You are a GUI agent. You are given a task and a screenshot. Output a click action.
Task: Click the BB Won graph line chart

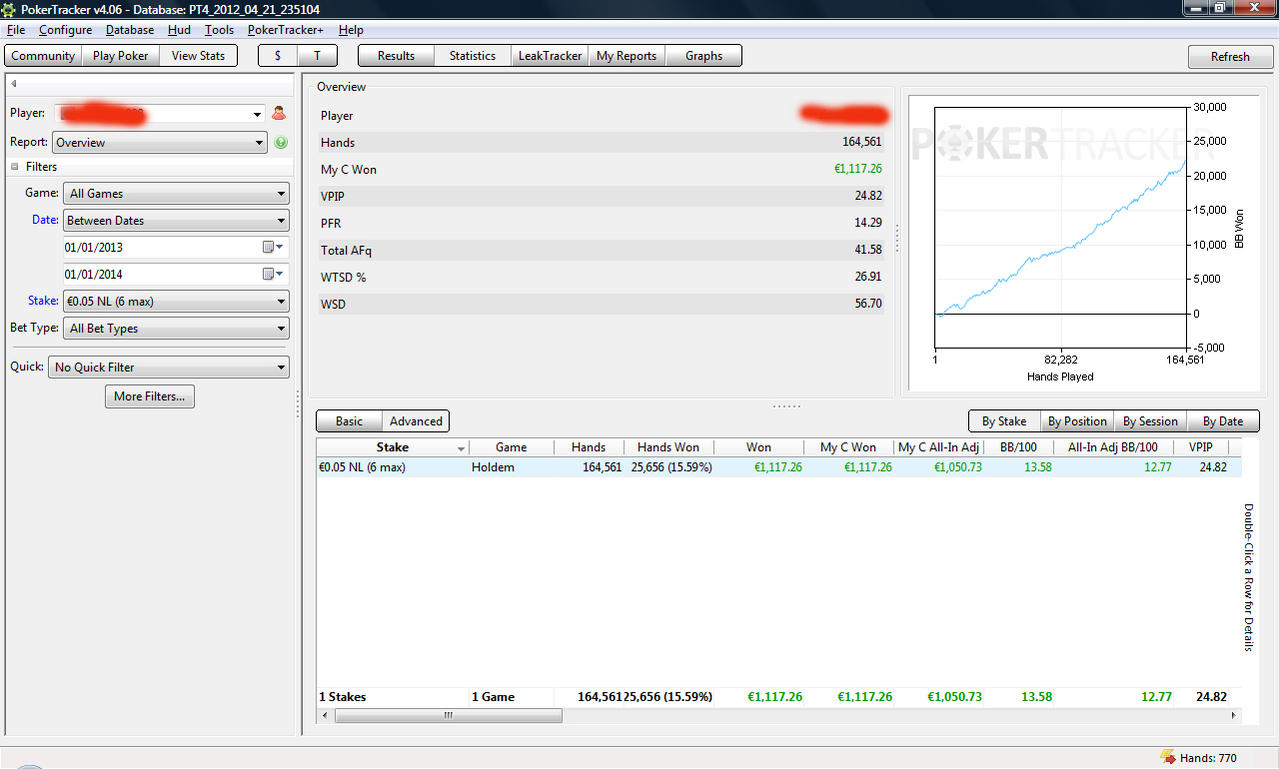(1060, 227)
